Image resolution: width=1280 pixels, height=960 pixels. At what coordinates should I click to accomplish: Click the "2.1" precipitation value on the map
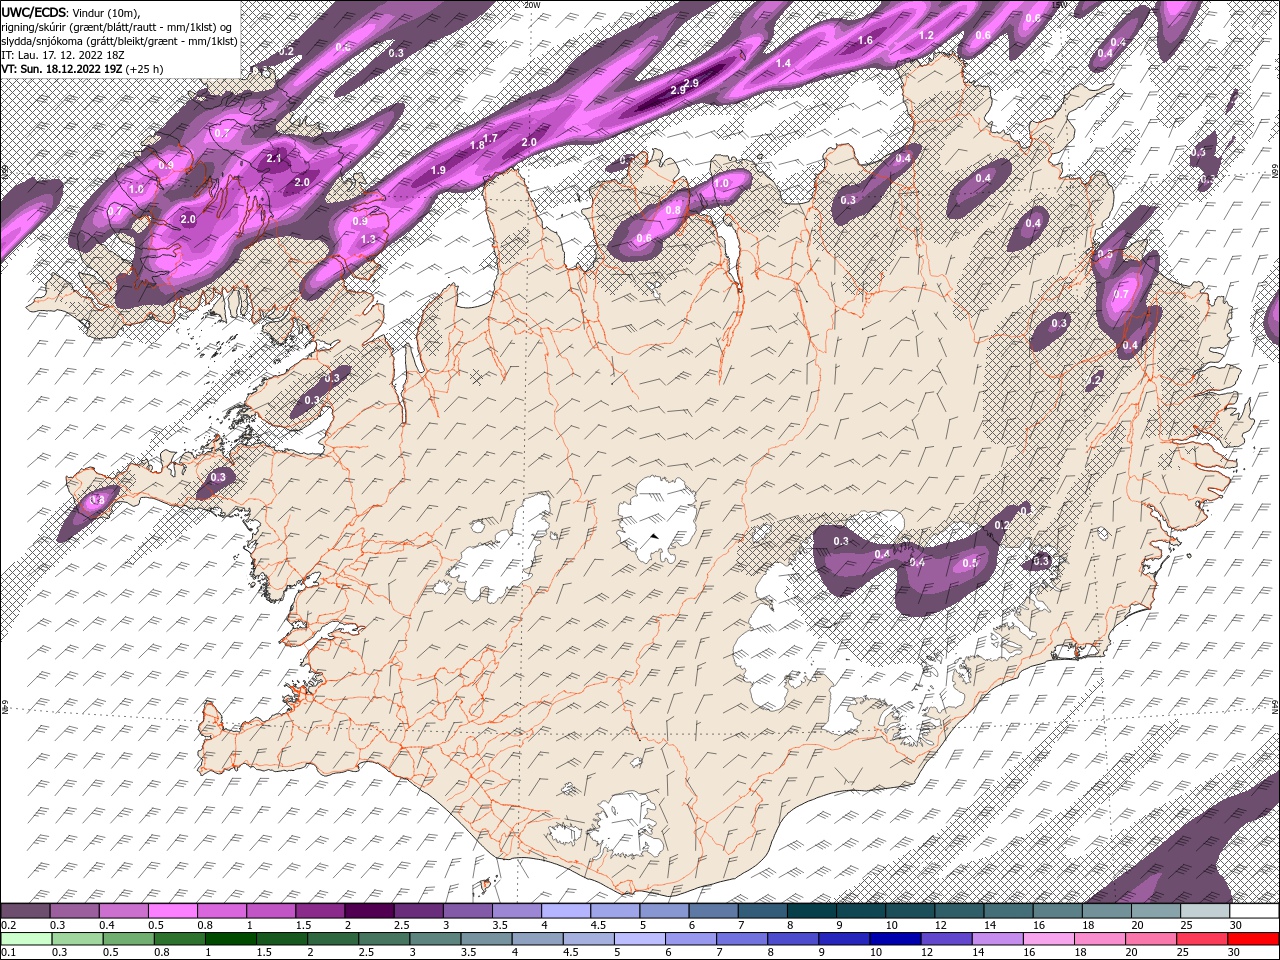(275, 159)
